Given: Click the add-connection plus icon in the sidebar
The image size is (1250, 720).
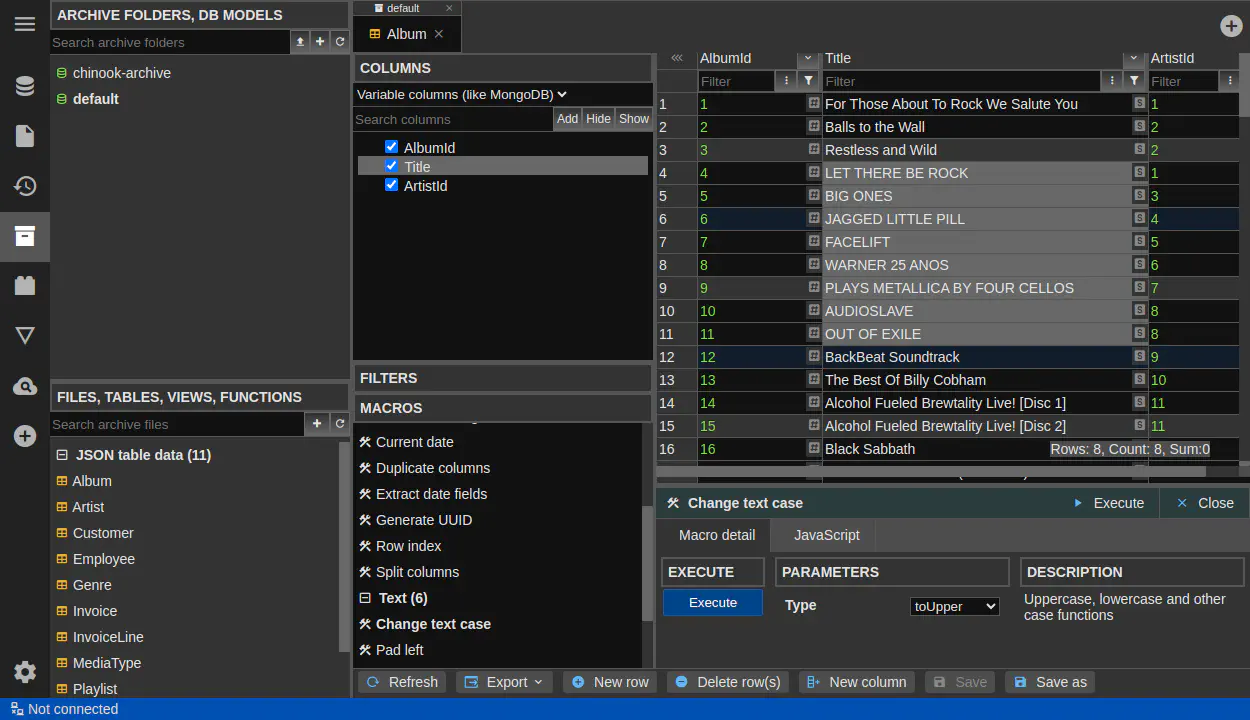Looking at the screenshot, I should (25, 436).
